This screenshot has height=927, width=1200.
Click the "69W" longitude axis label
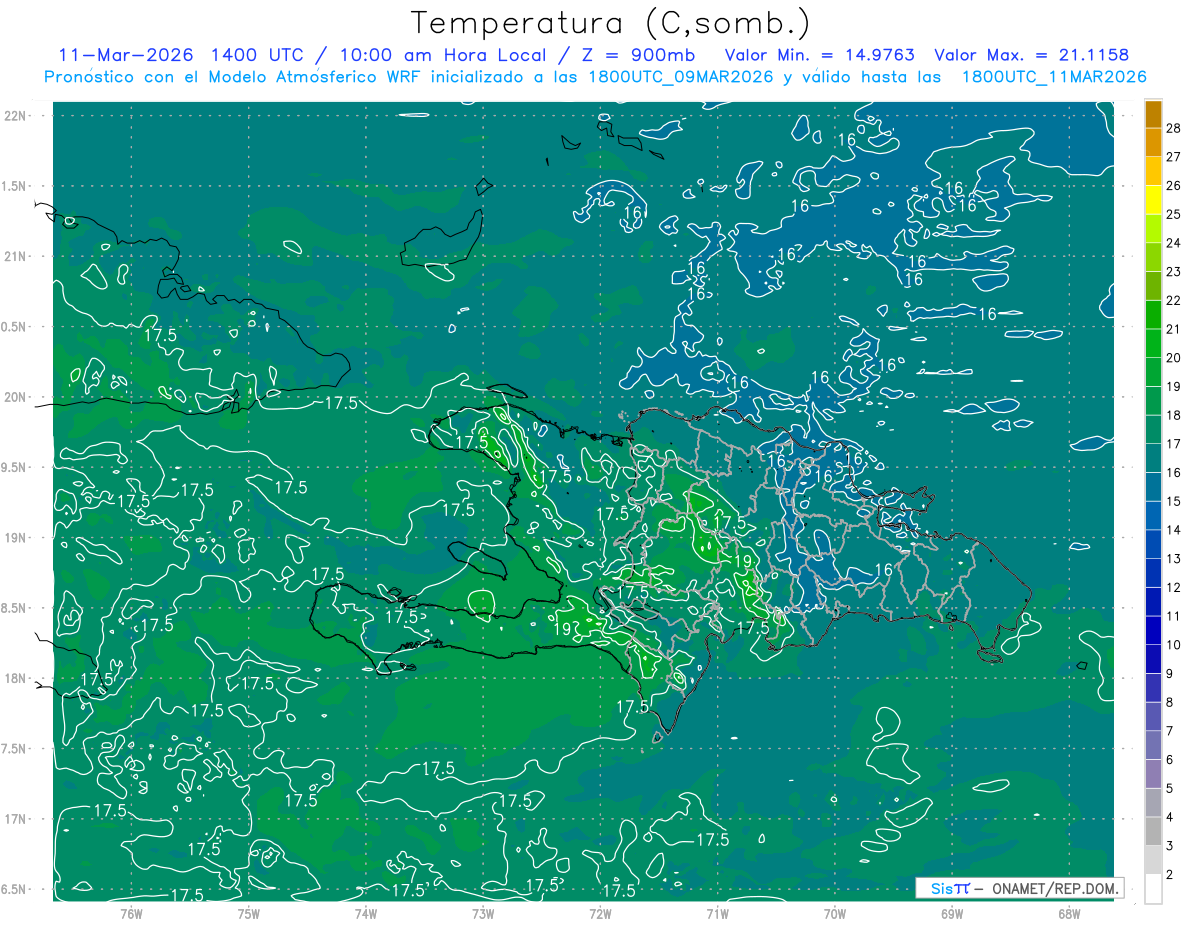(951, 913)
